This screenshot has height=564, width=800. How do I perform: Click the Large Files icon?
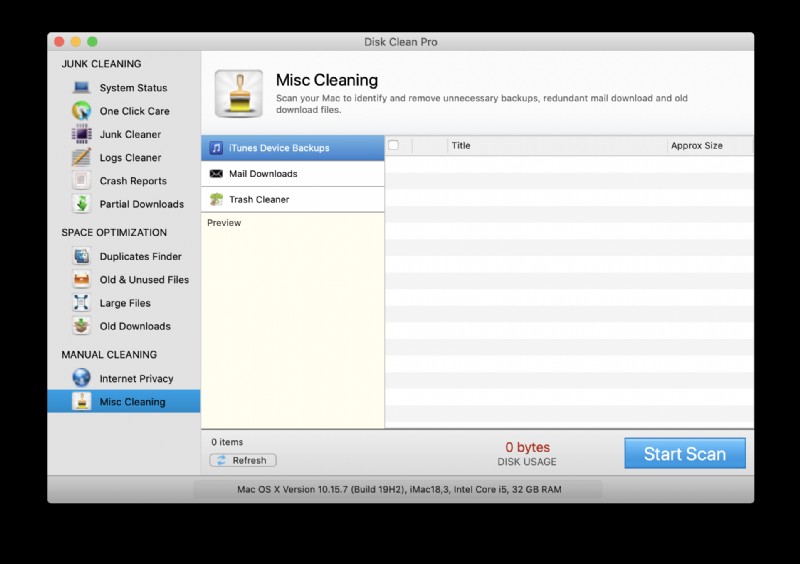82,303
